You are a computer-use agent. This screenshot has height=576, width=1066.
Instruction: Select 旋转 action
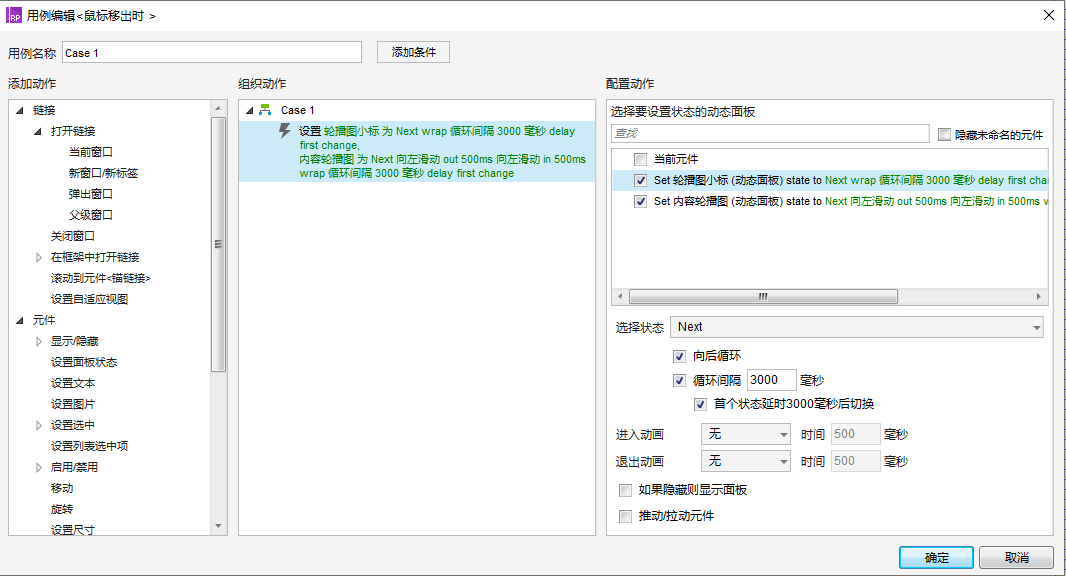(62, 509)
